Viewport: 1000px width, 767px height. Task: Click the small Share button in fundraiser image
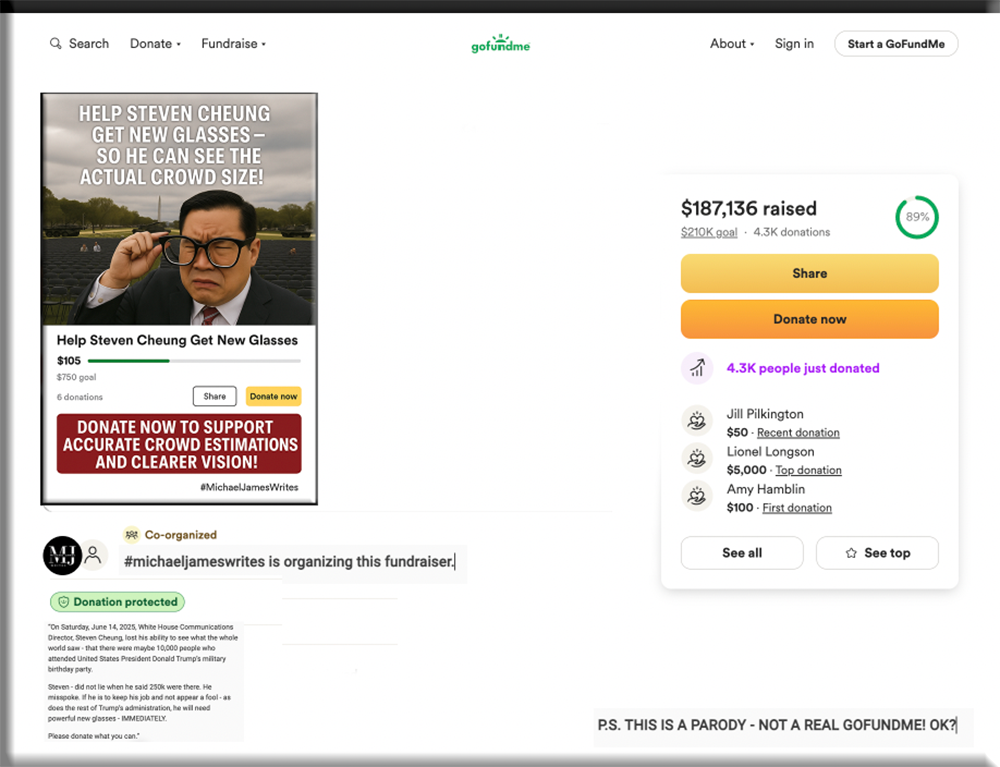click(214, 396)
